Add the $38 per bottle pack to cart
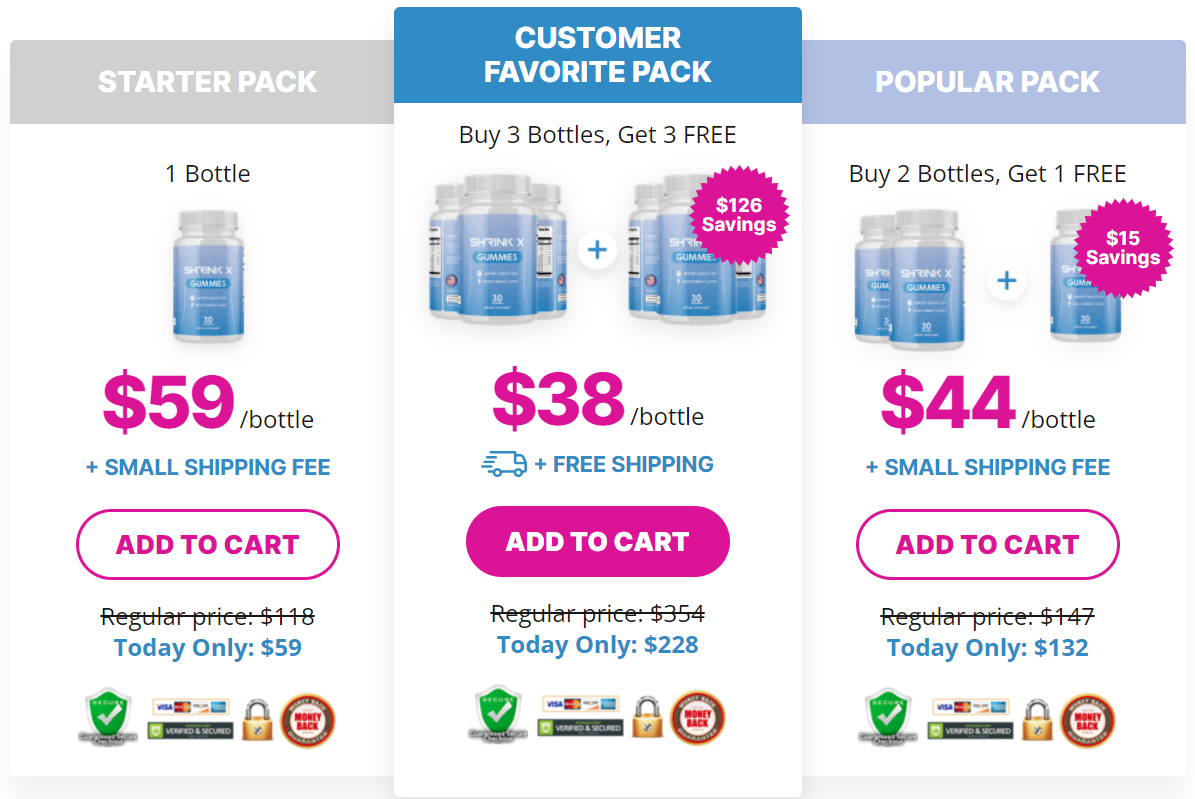The width and height of the screenshot is (1195, 799). (x=597, y=541)
